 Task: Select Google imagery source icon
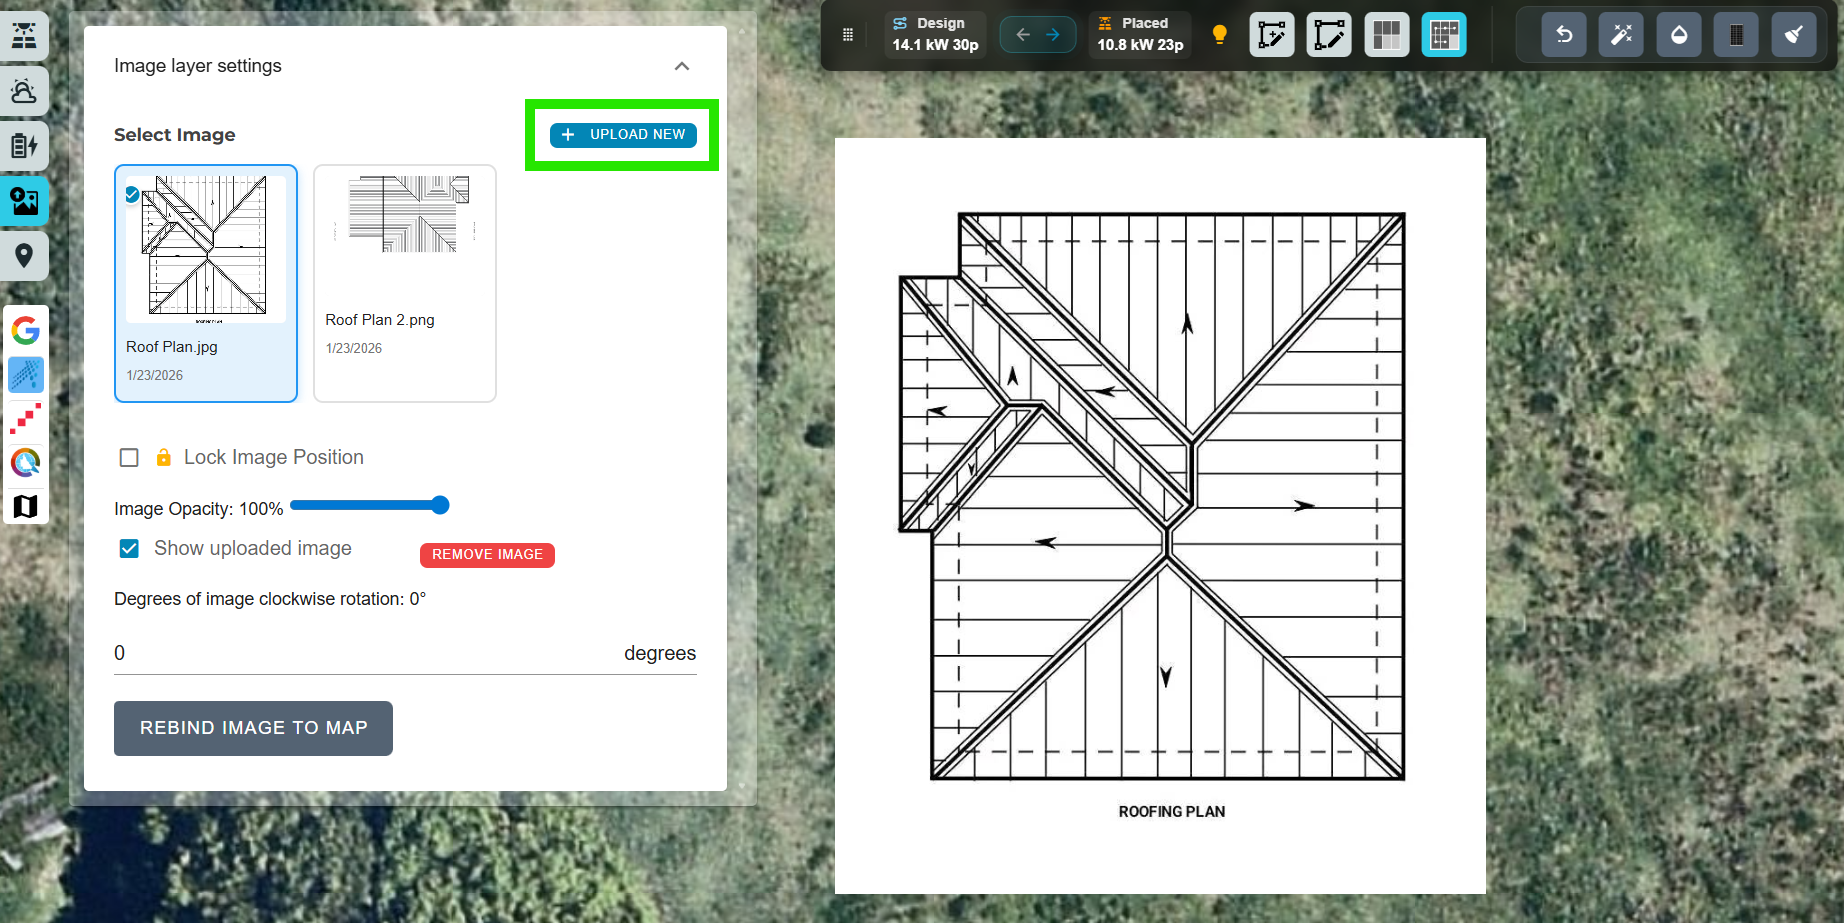tap(26, 330)
